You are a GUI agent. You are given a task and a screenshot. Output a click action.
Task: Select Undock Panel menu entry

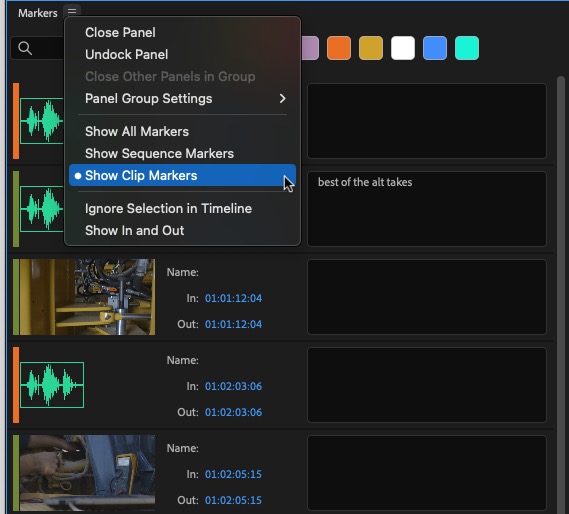(x=126, y=55)
